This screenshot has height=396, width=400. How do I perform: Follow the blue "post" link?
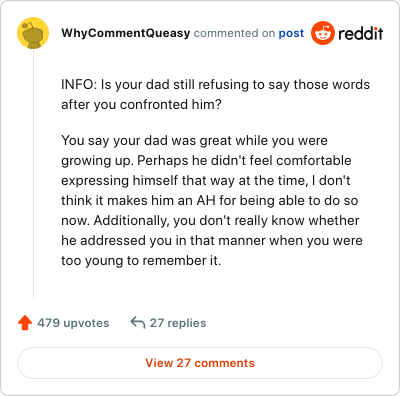[x=291, y=33]
